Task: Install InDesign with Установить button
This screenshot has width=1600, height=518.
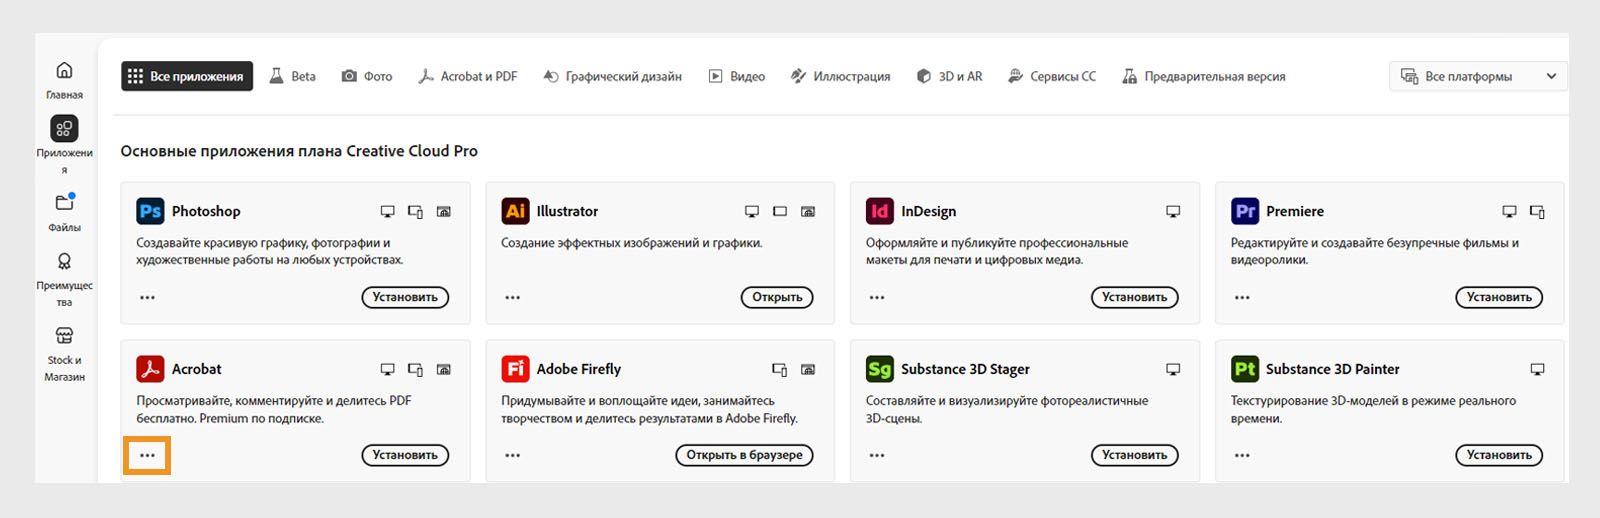Action: click(1135, 297)
